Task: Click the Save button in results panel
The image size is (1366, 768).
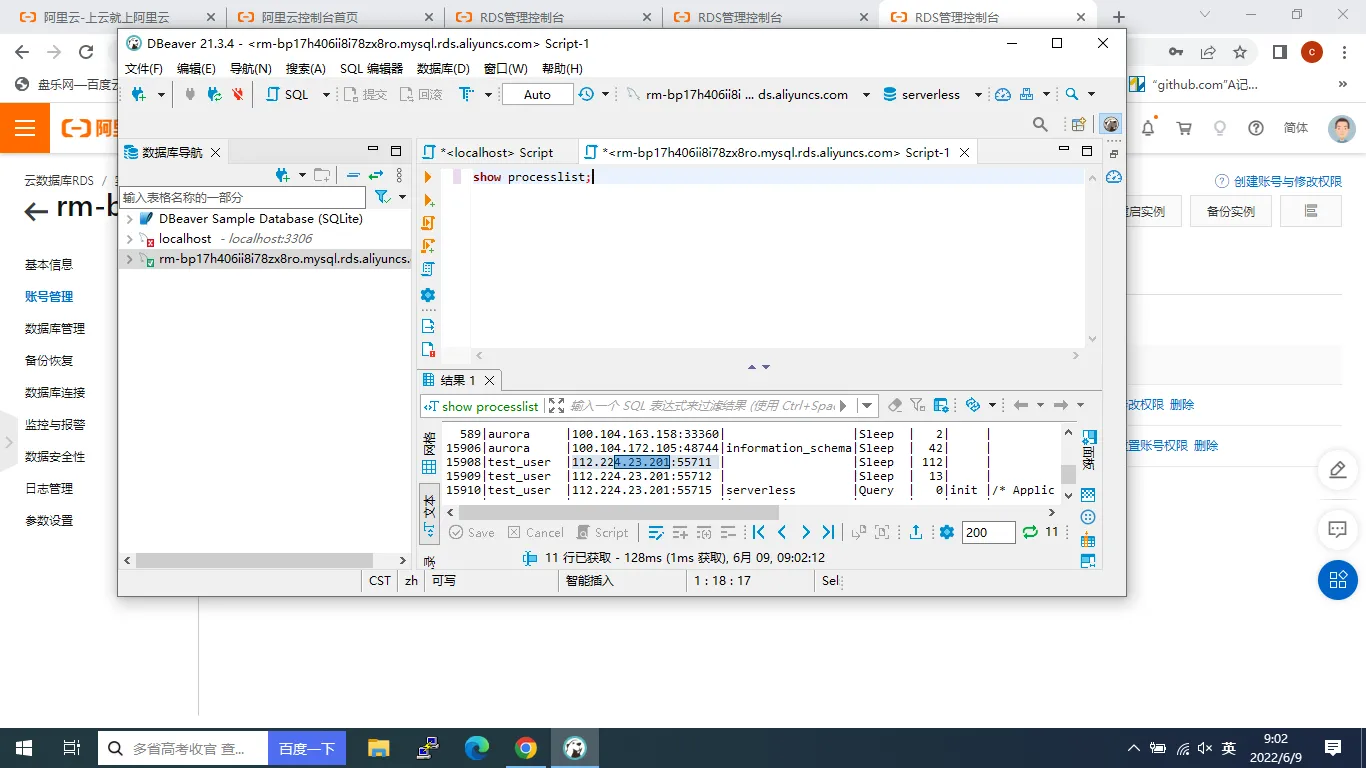Action: (472, 532)
